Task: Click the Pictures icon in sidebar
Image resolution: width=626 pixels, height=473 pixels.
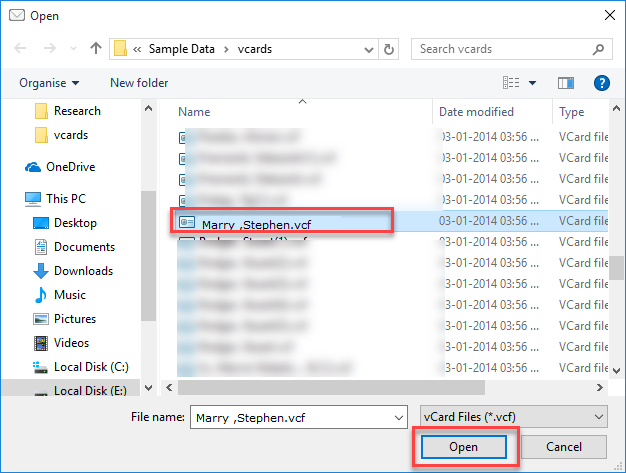Action: [x=41, y=319]
